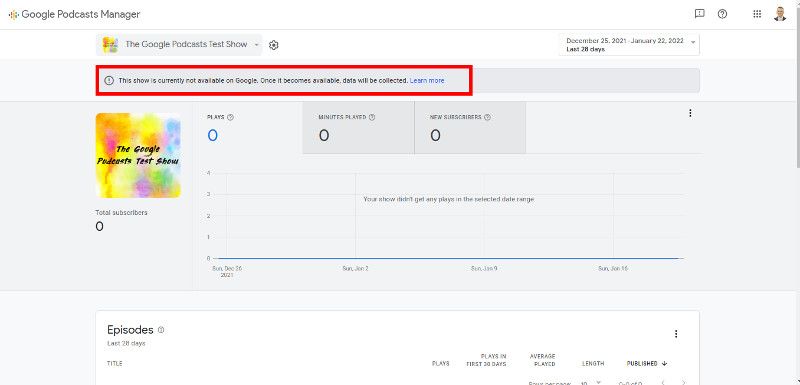Viewport: 800px width, 385px height.
Task: Click Sun, Jan 2 axis label
Action: 355,268
